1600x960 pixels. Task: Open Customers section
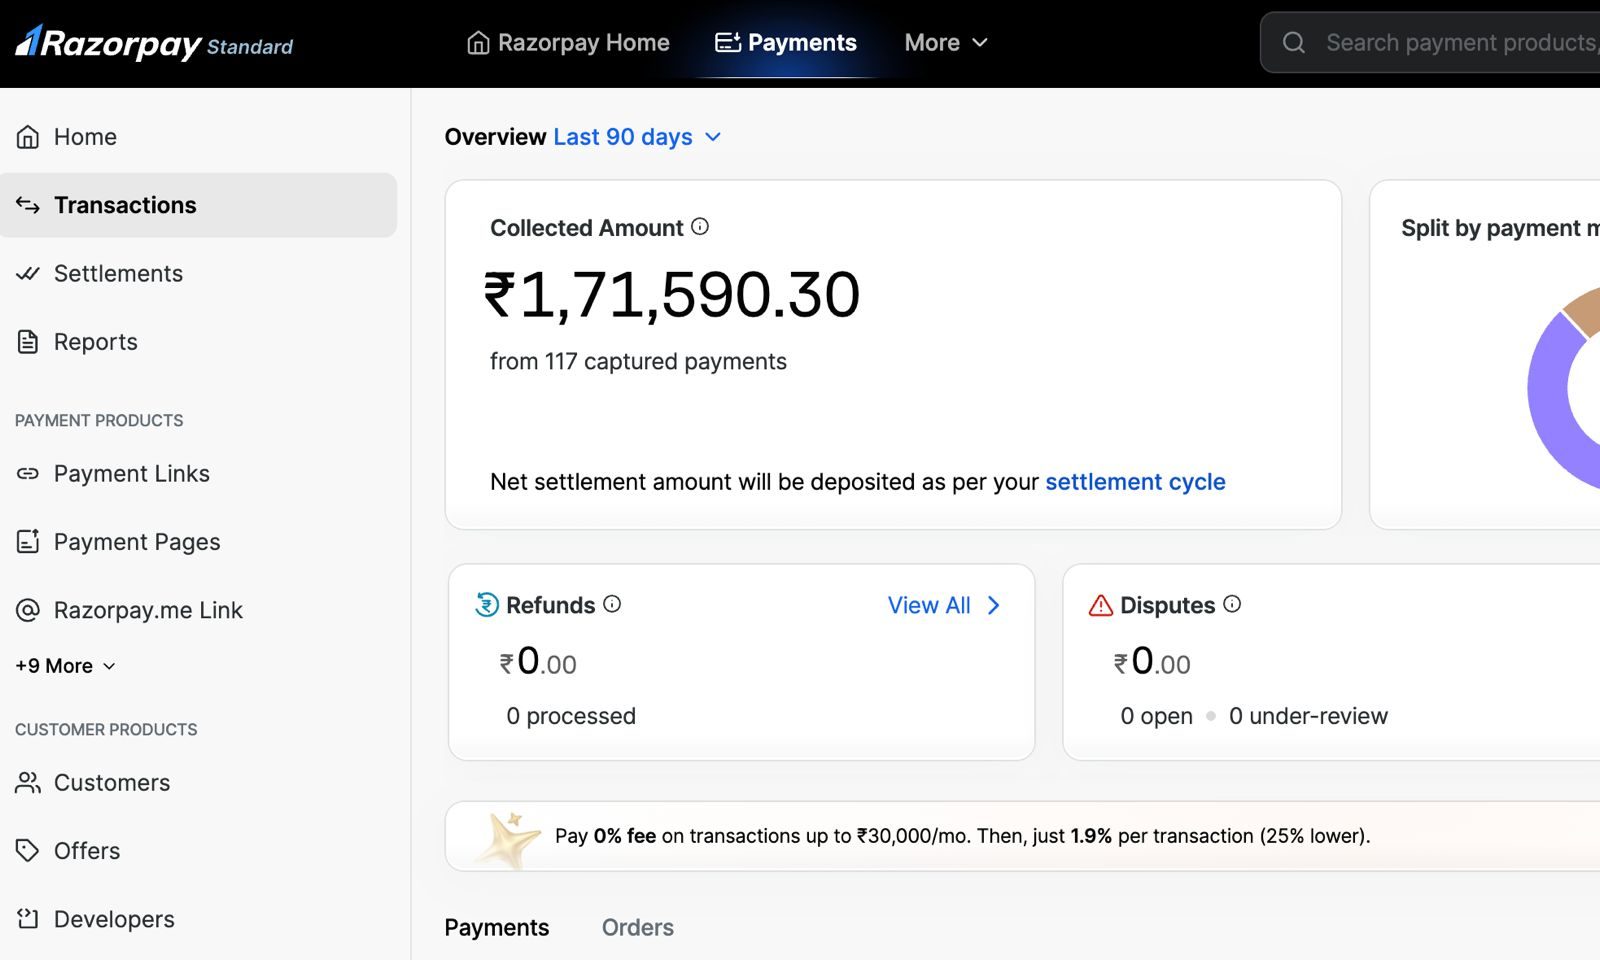[199, 782]
